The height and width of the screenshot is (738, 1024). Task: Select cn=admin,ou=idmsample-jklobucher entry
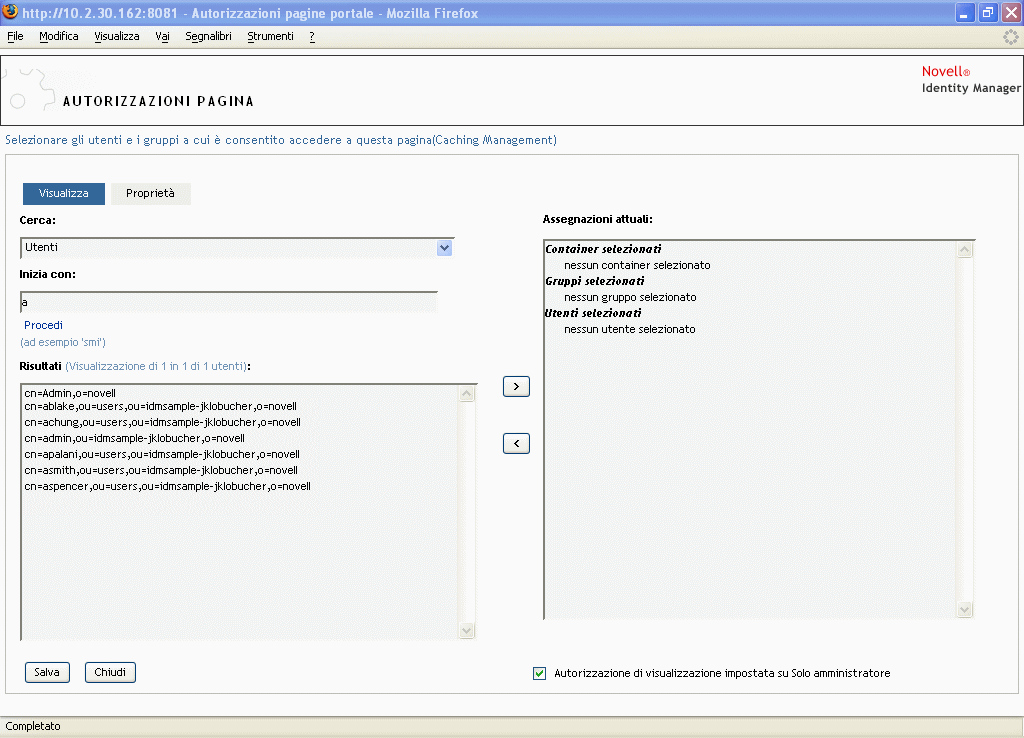coord(135,438)
